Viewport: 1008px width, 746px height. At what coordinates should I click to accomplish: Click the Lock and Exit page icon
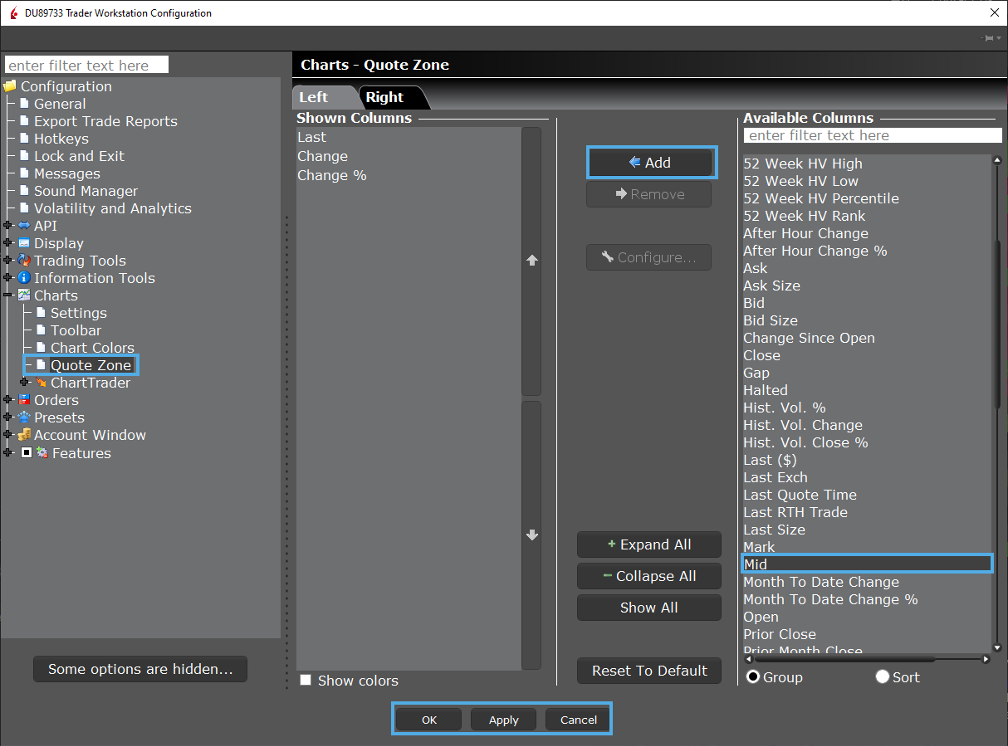pos(24,156)
